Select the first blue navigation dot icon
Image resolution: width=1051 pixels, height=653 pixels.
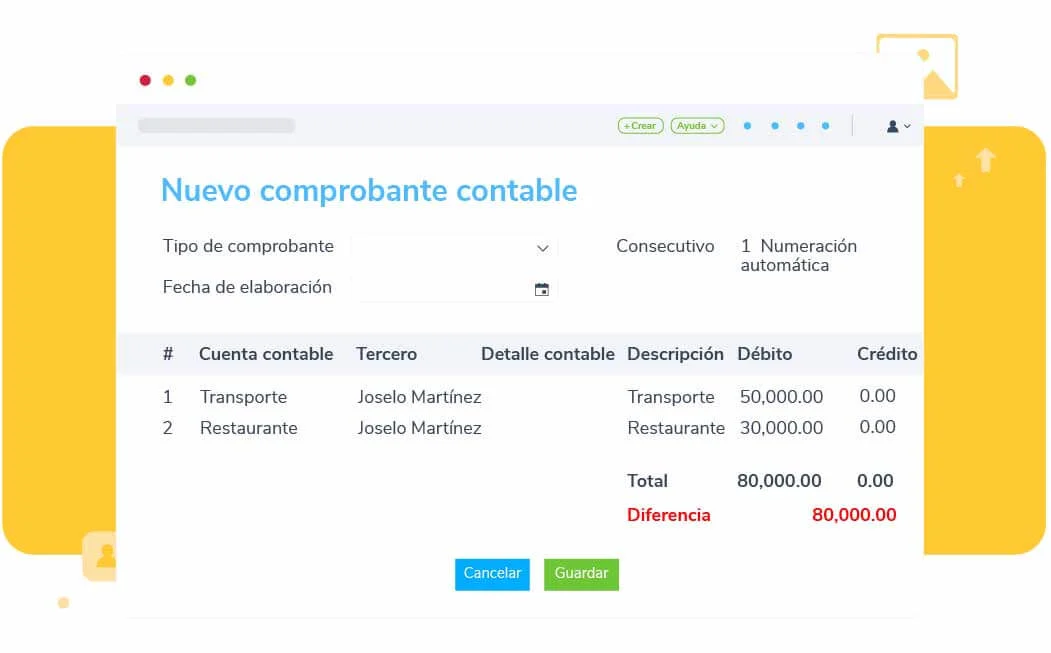click(747, 126)
